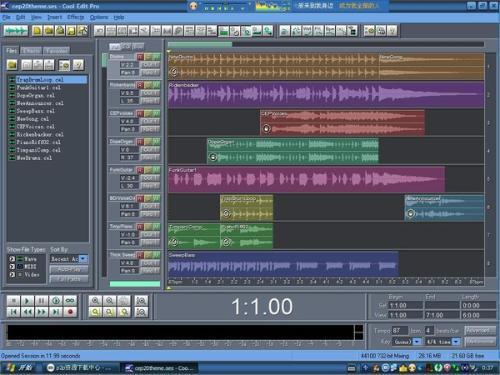The height and width of the screenshot is (375, 500).
Task: Start playback with the Play button
Action: (x=27, y=301)
